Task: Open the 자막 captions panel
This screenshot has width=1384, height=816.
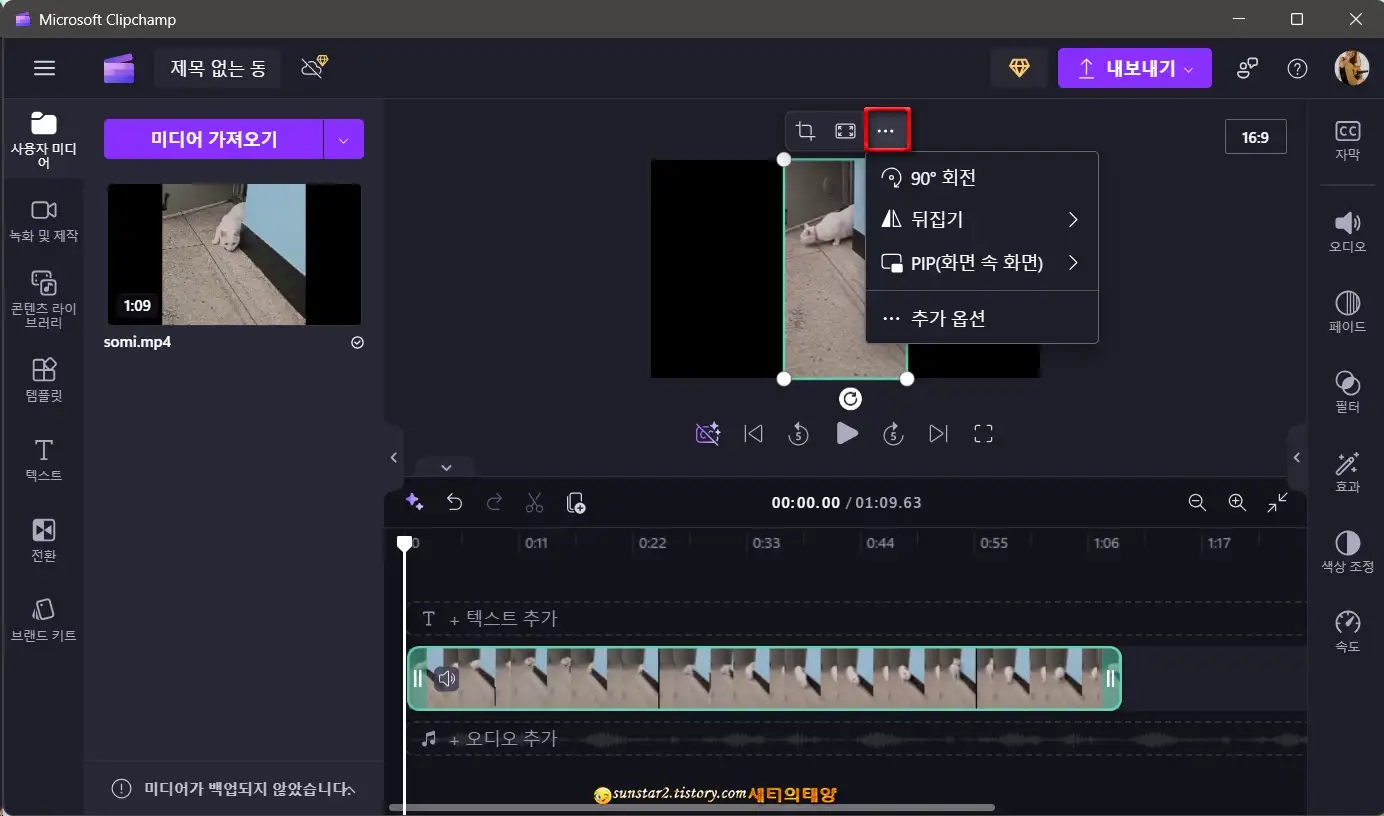Action: pyautogui.click(x=1347, y=136)
